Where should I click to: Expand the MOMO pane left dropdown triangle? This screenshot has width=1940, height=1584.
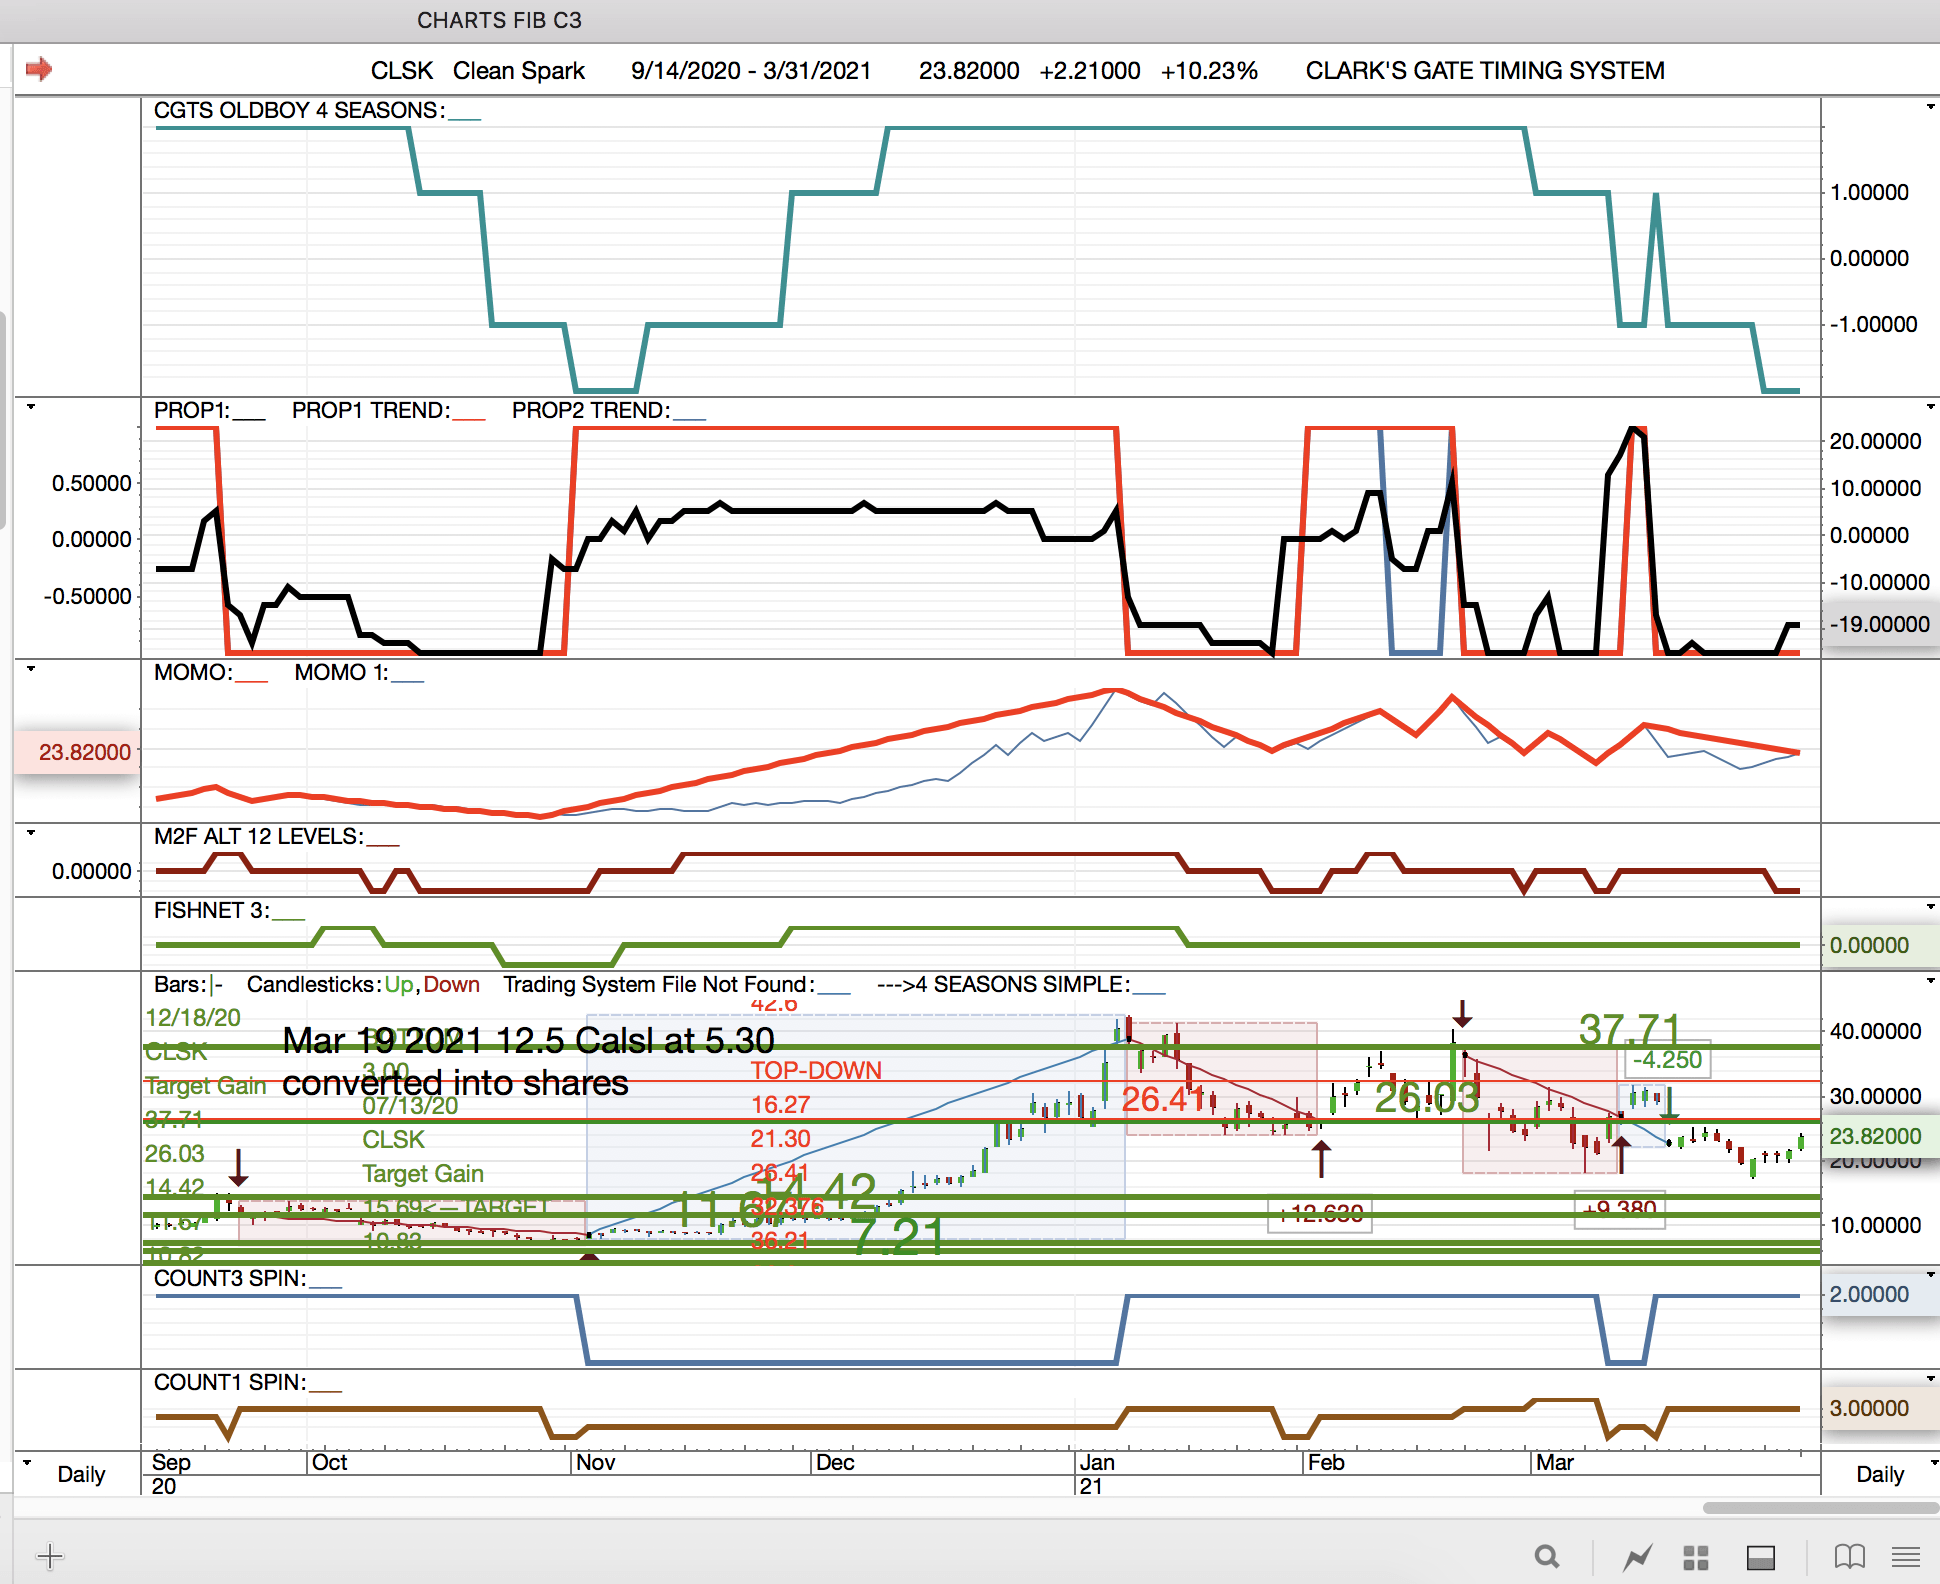31,668
